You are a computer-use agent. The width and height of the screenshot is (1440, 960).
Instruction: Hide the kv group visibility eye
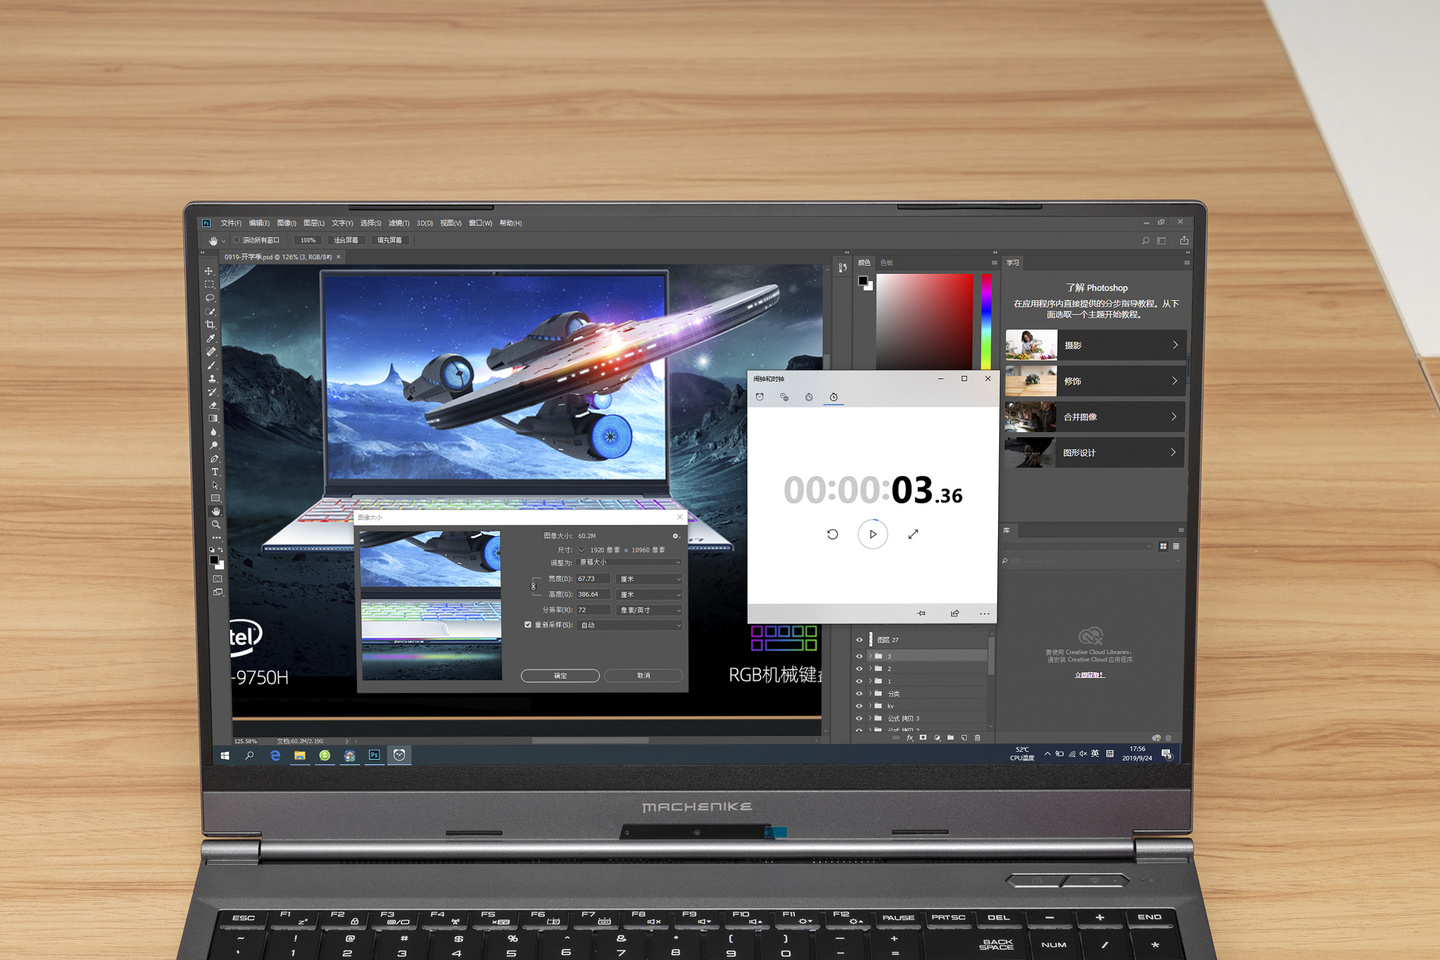(x=859, y=706)
